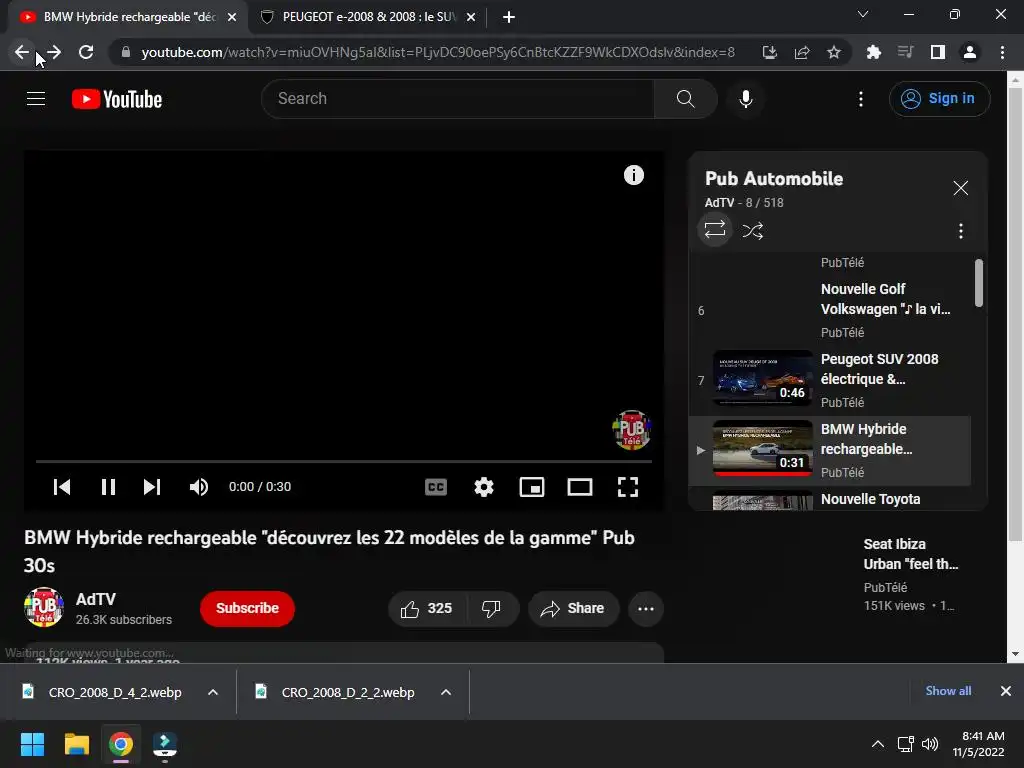Close the BMW Hybride rechargeable tab
Screen dimensions: 1024x768
point(232,17)
